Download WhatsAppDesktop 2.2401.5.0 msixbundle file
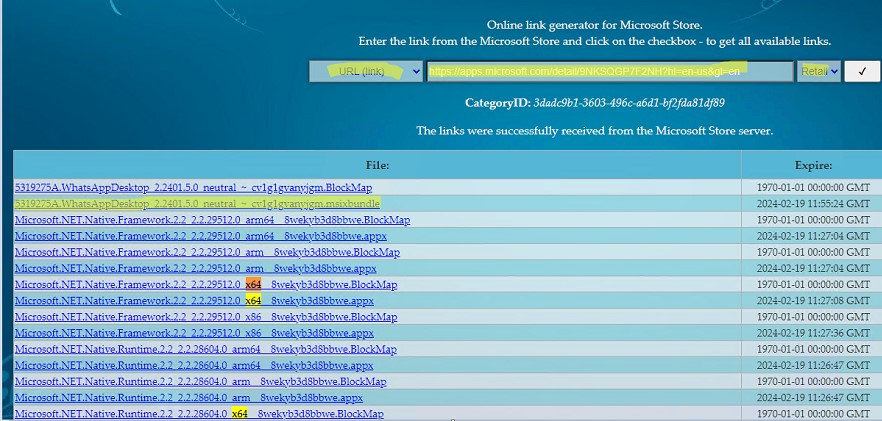The image size is (882, 421). [x=197, y=203]
